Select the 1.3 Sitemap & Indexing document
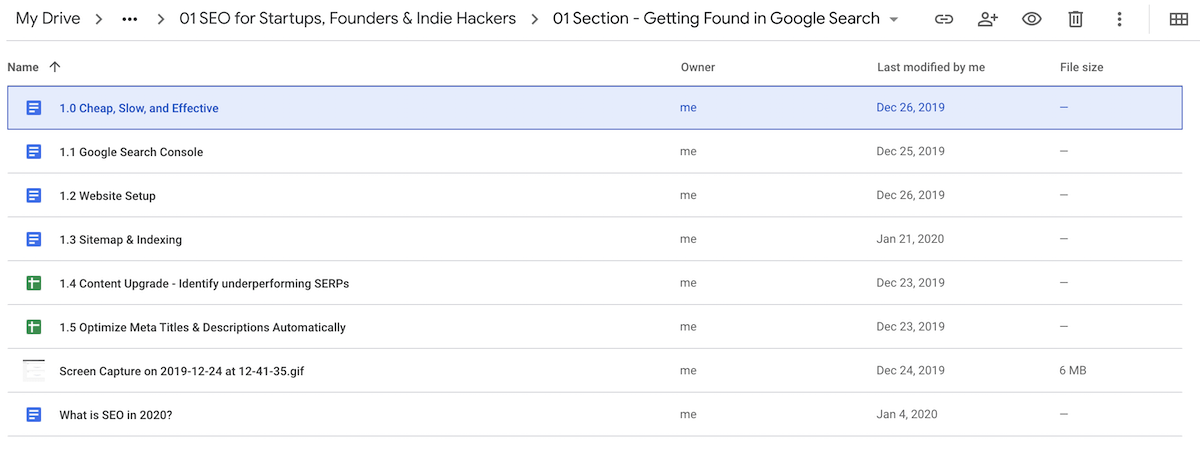1200x452 pixels. coord(120,240)
